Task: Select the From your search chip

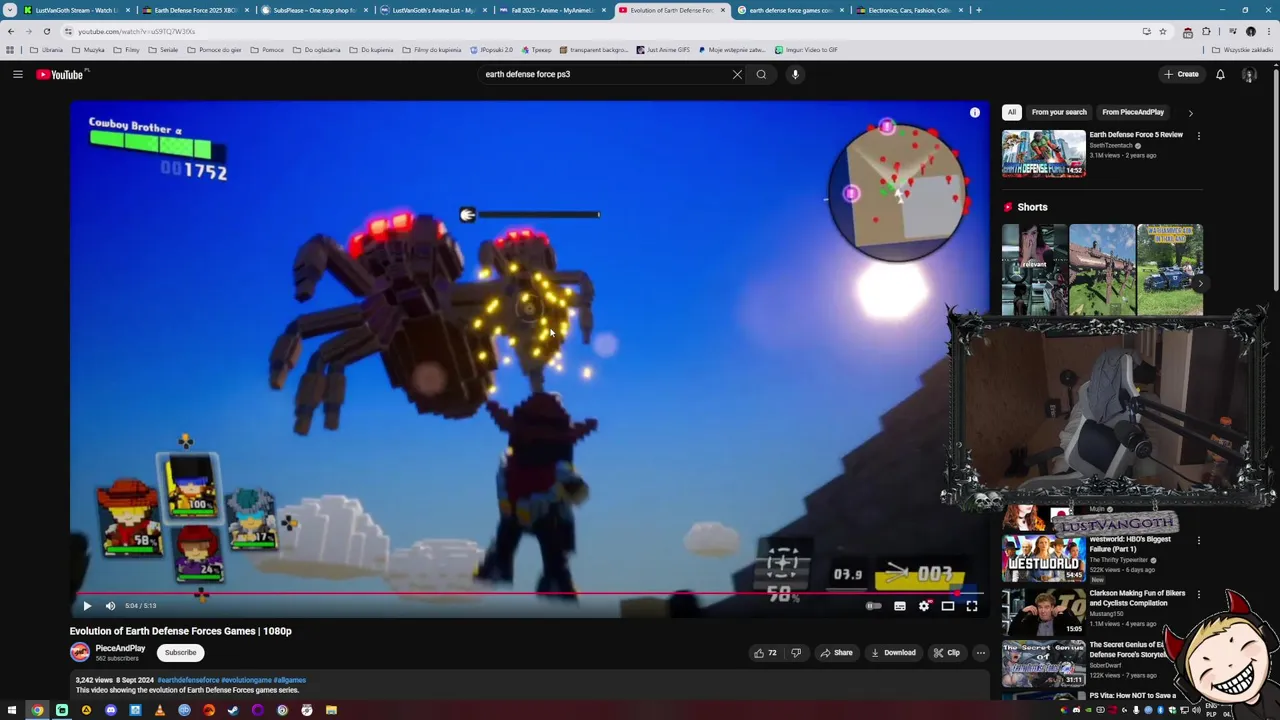Action: click(1059, 112)
